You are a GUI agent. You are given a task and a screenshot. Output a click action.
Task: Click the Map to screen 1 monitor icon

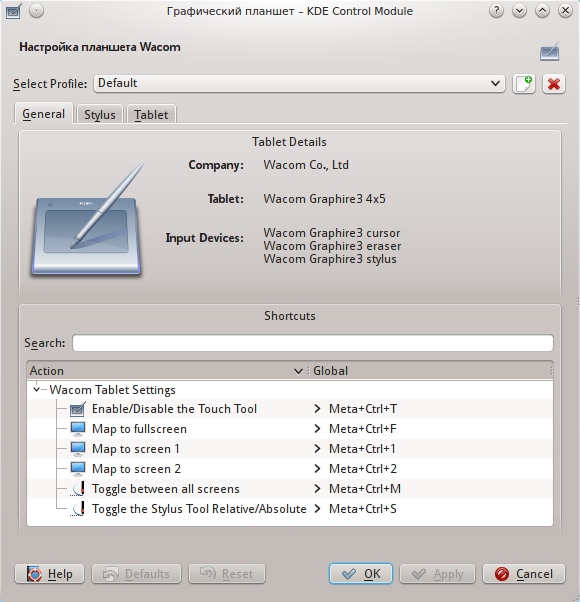click(x=78, y=449)
